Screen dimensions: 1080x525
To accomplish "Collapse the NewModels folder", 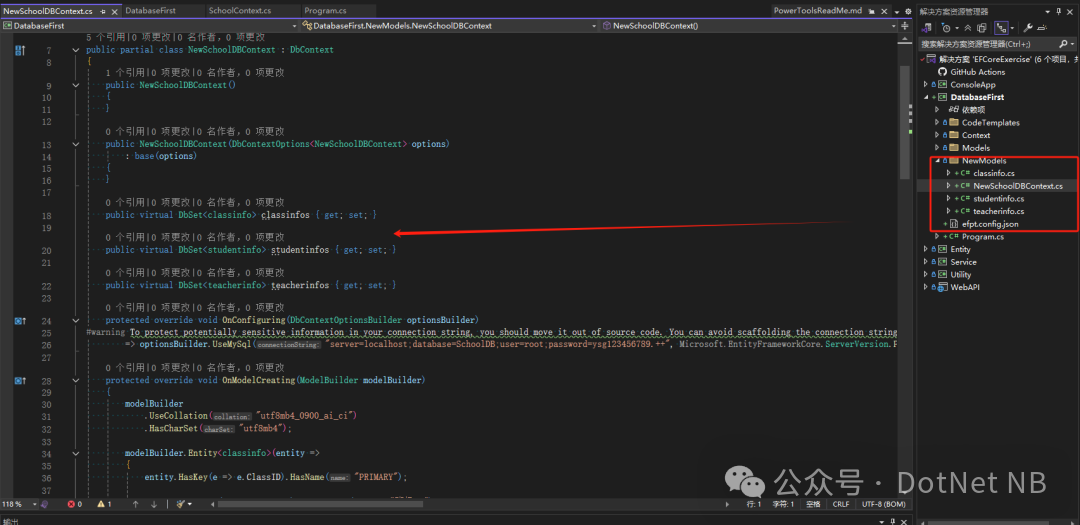I will click(937, 161).
